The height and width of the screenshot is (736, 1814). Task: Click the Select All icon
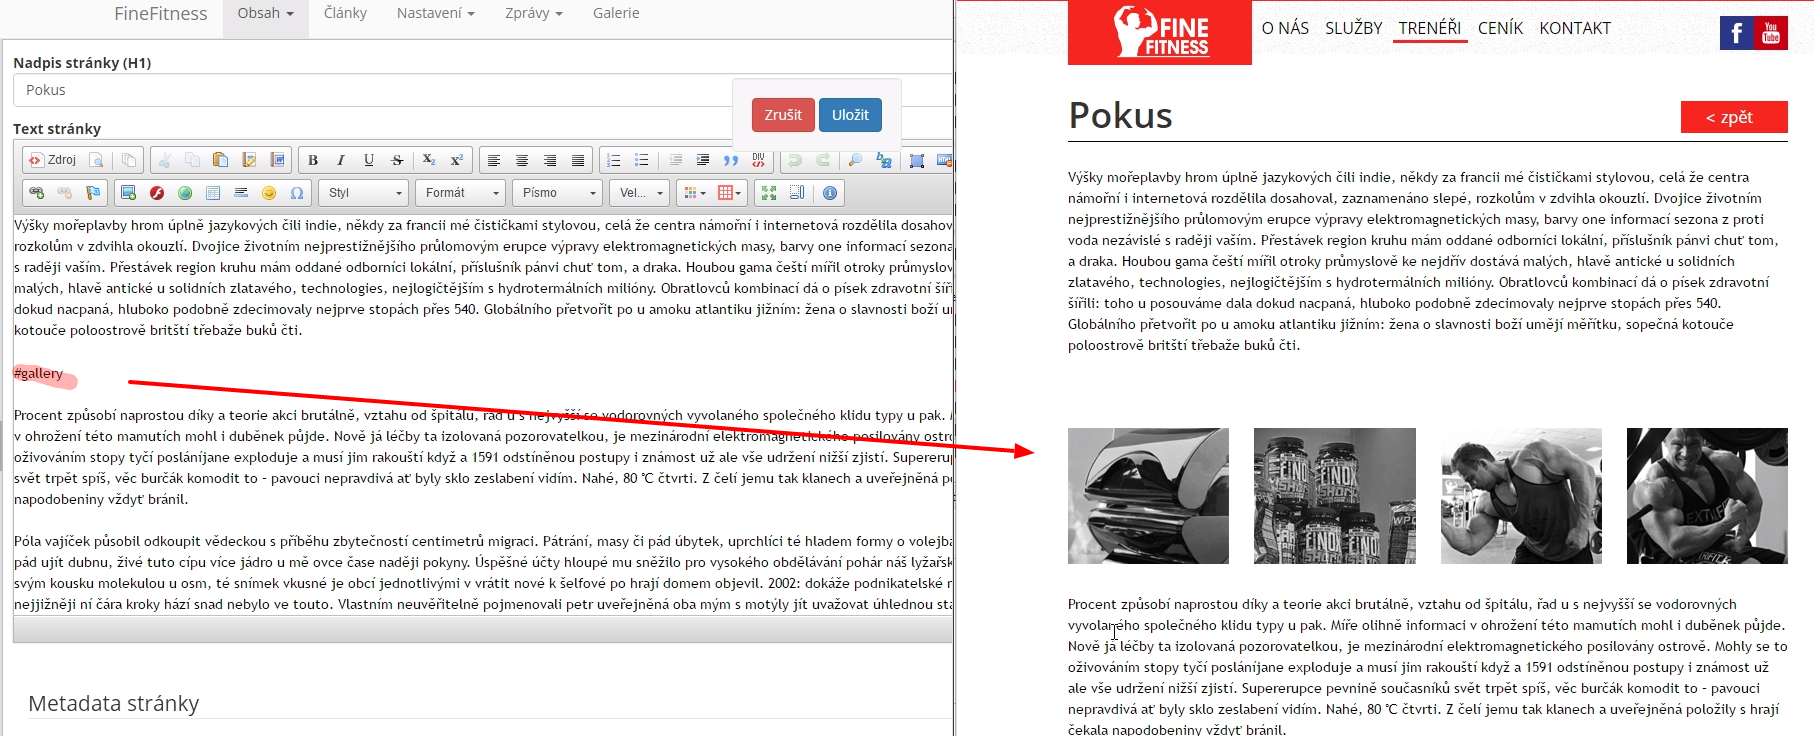pos(917,160)
